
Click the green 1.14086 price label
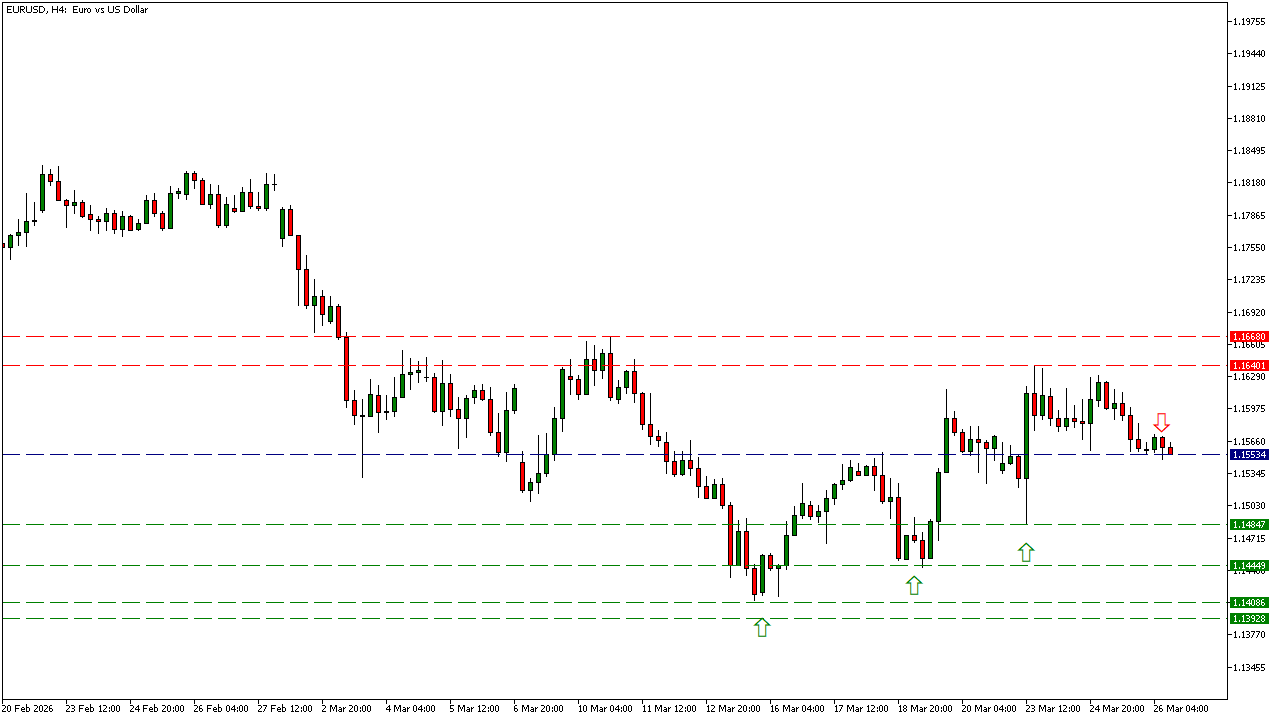1249,603
